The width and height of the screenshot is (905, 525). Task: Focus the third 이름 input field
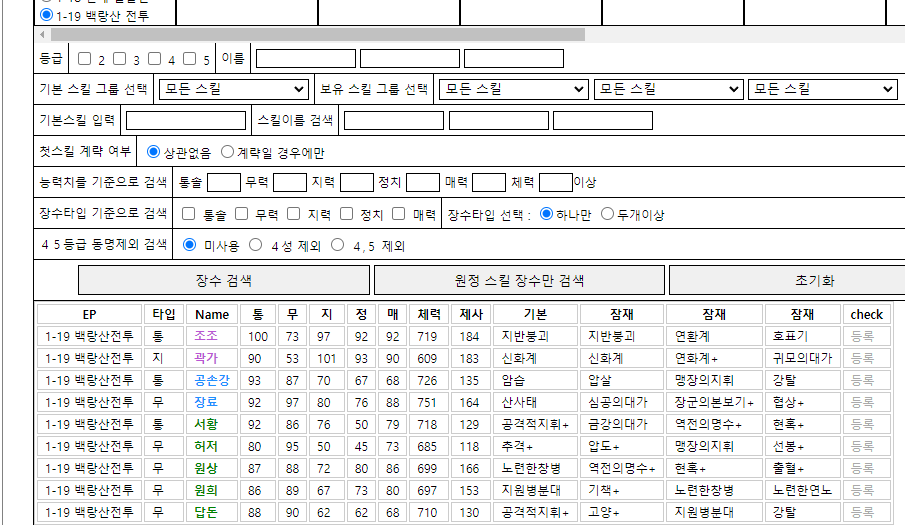(x=514, y=58)
